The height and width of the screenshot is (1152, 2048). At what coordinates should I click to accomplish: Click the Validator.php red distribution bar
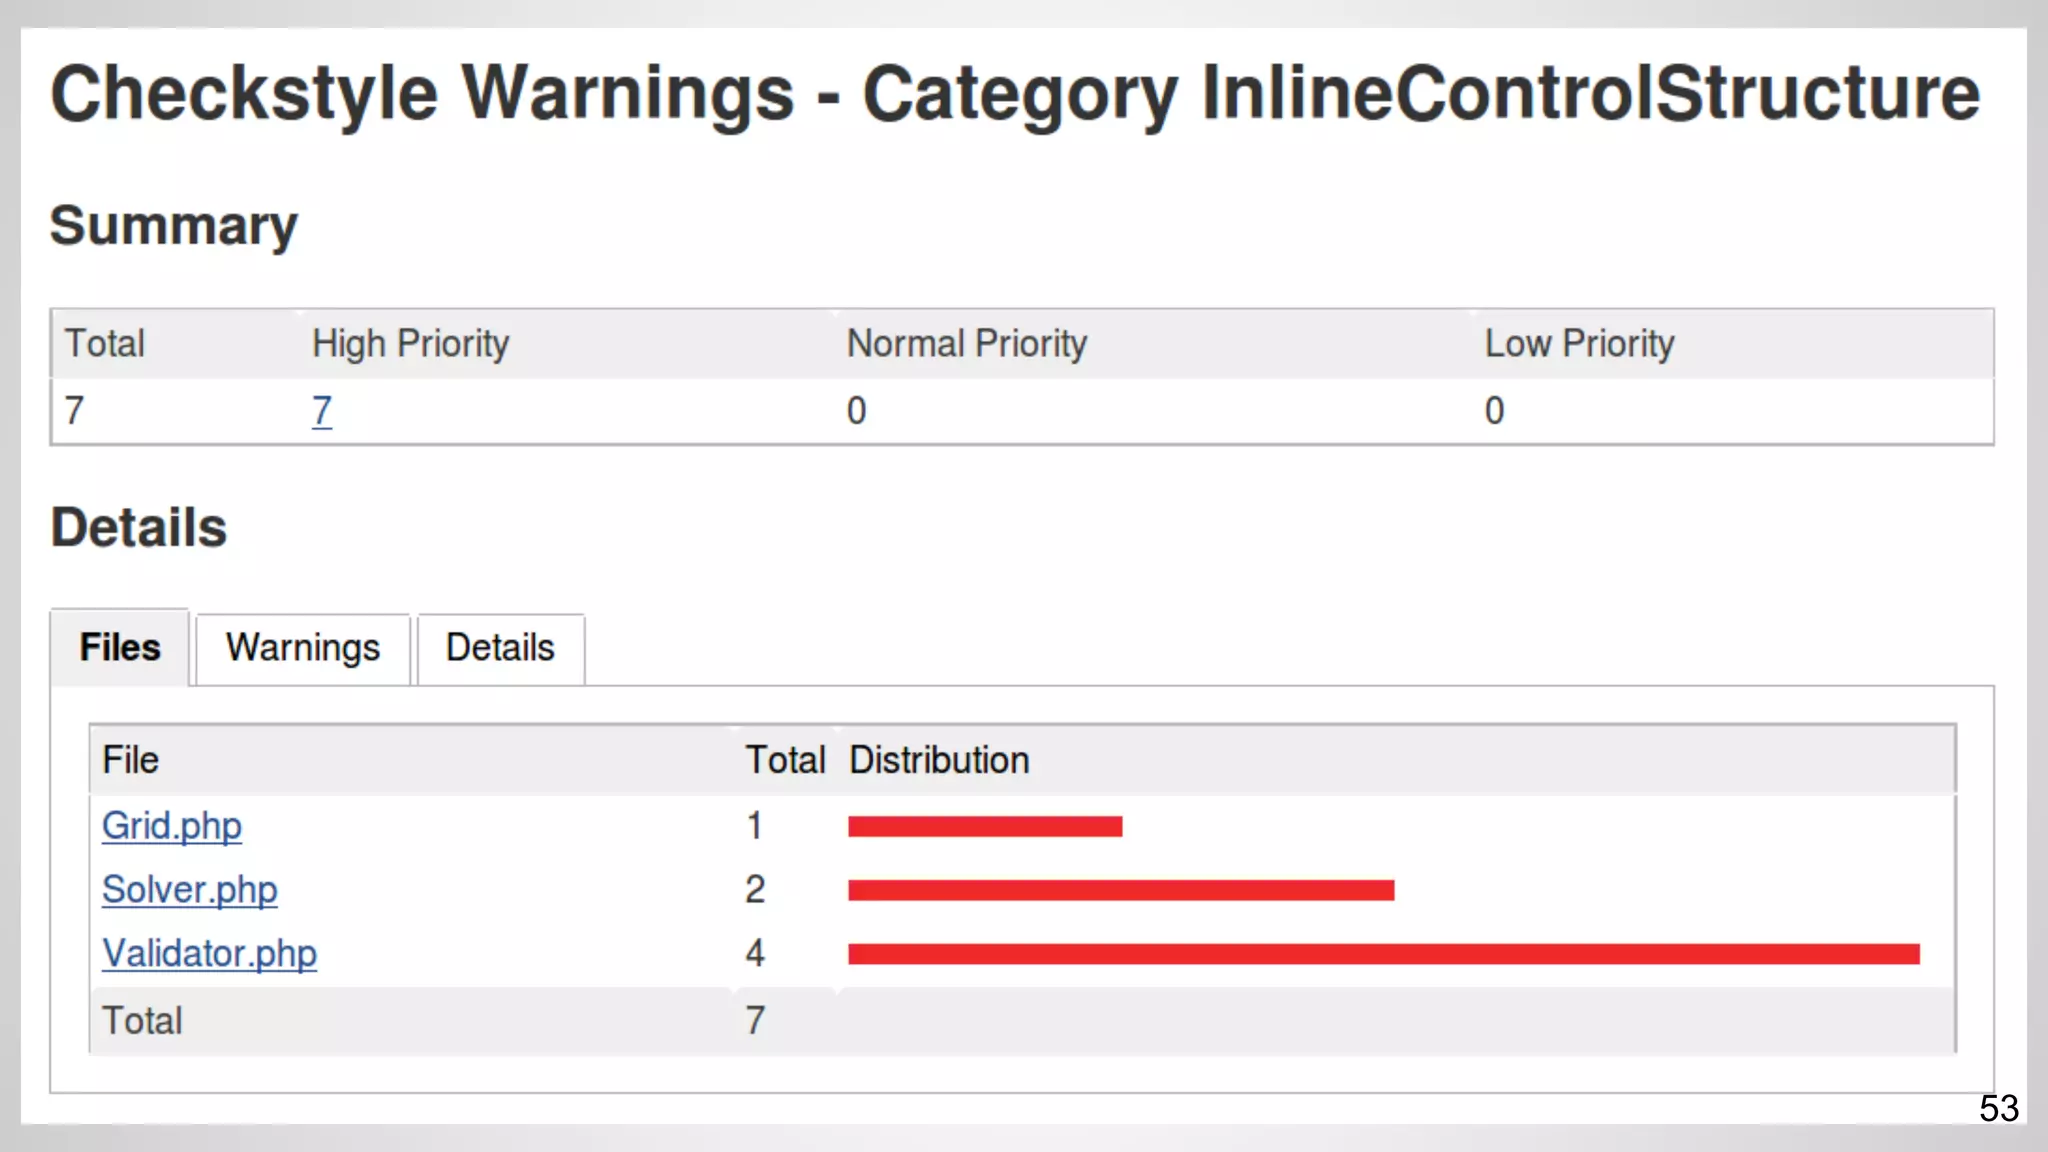pyautogui.click(x=1383, y=954)
